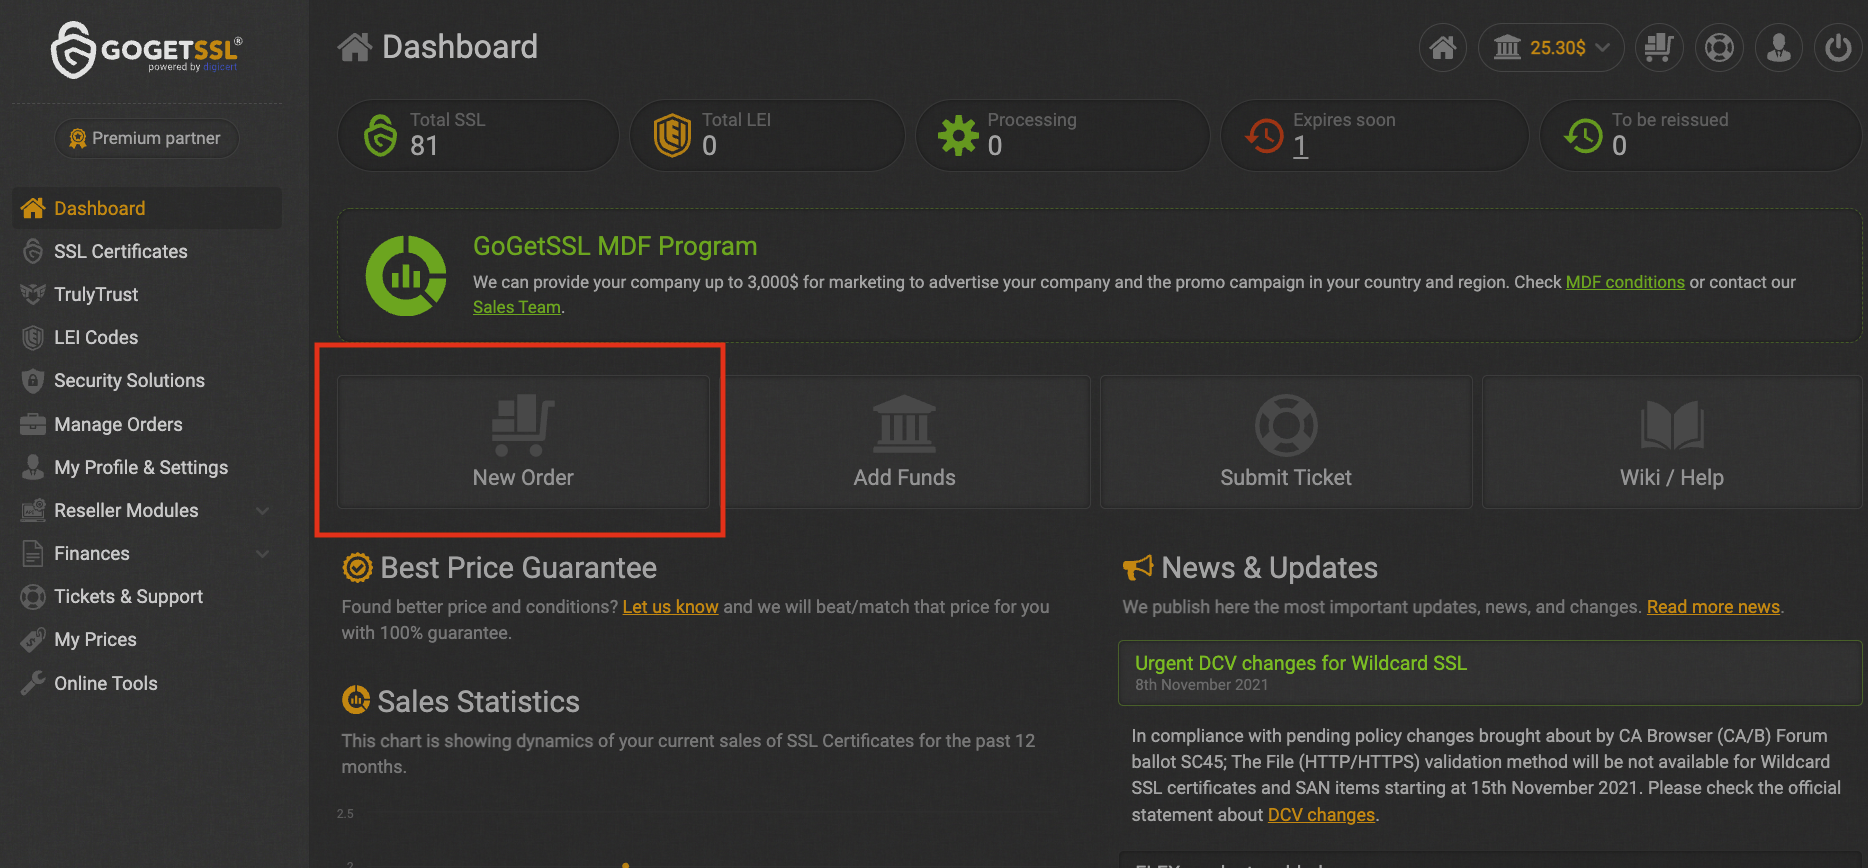Open the Expires soon count link
This screenshot has width=1868, height=868.
point(1300,146)
